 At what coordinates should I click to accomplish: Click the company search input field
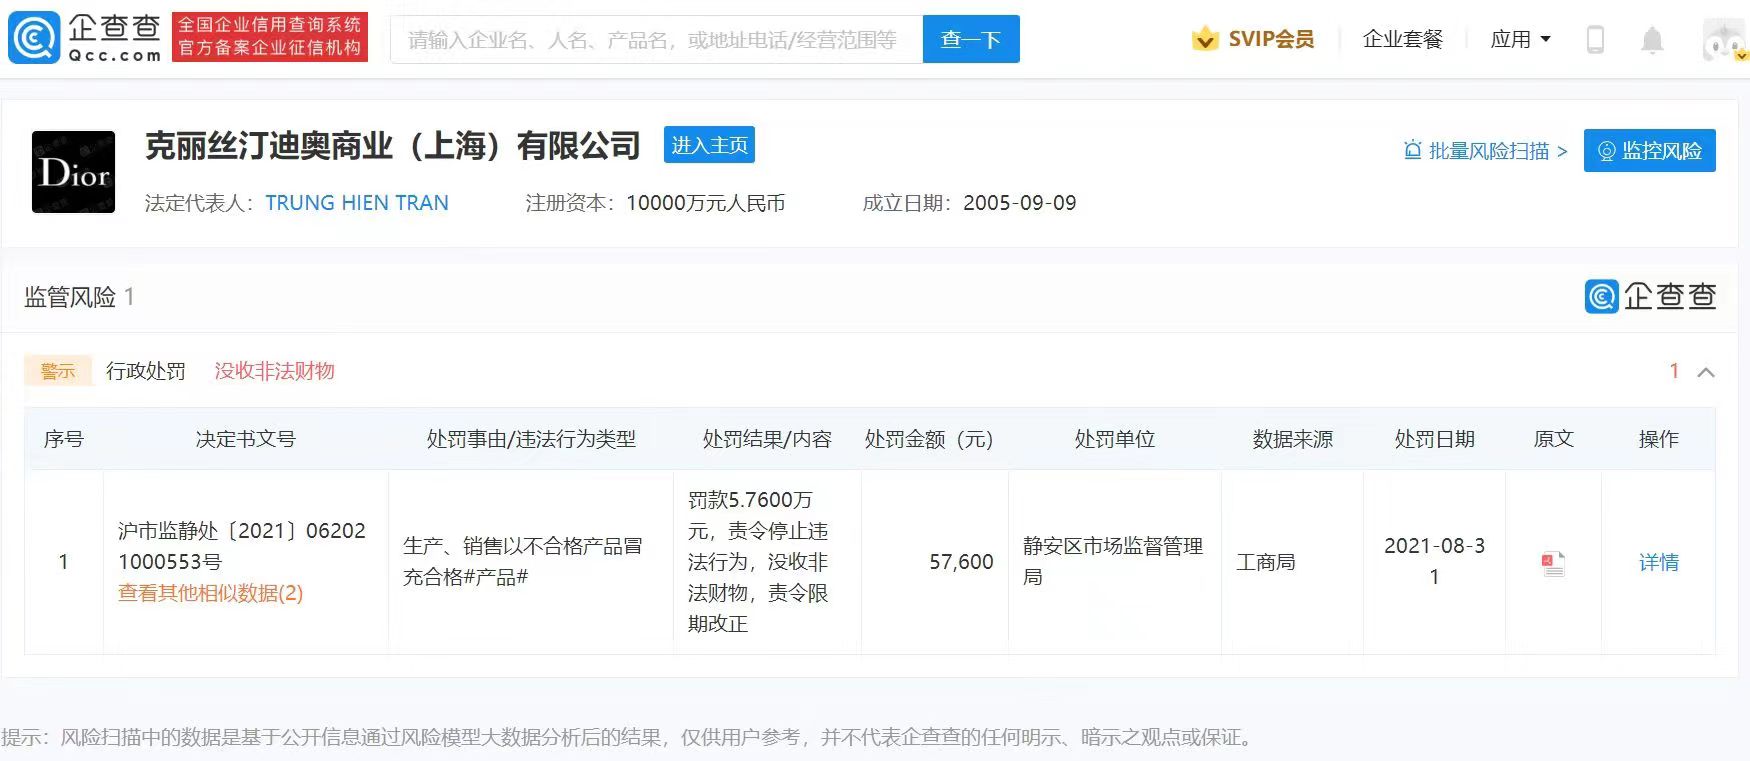point(656,39)
